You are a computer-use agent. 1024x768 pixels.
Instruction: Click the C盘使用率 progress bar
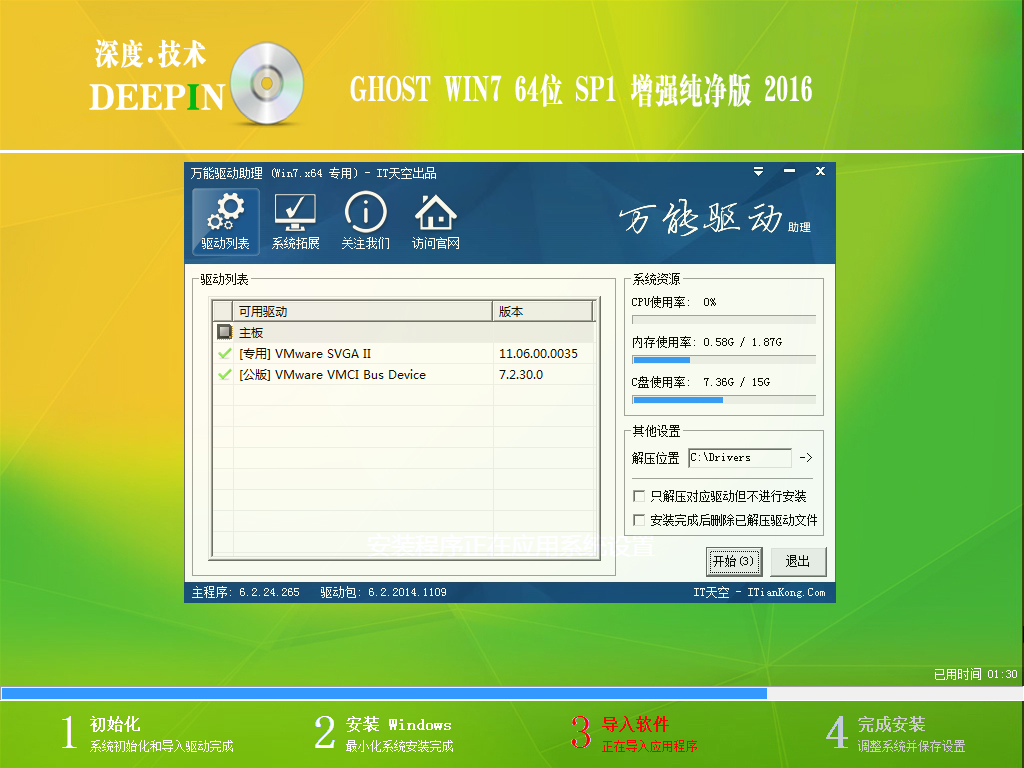point(724,400)
